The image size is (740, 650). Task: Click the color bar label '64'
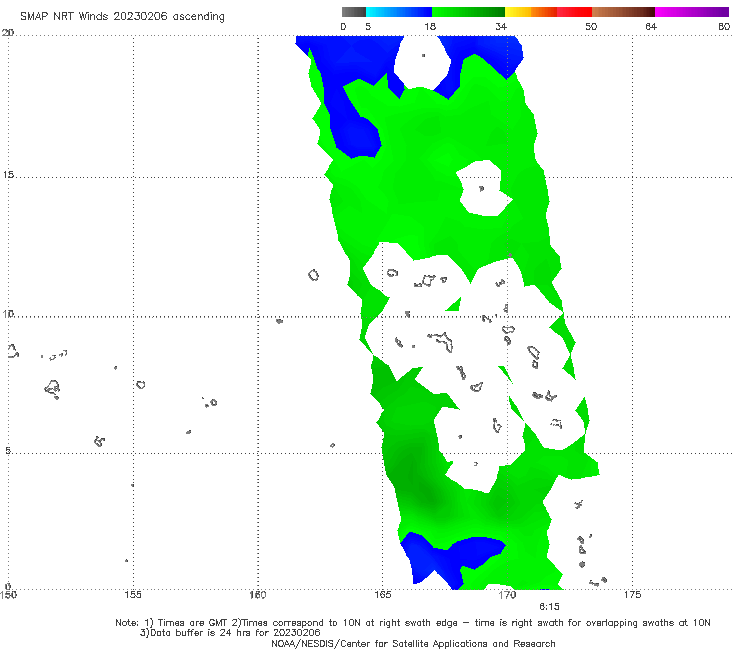(x=651, y=26)
